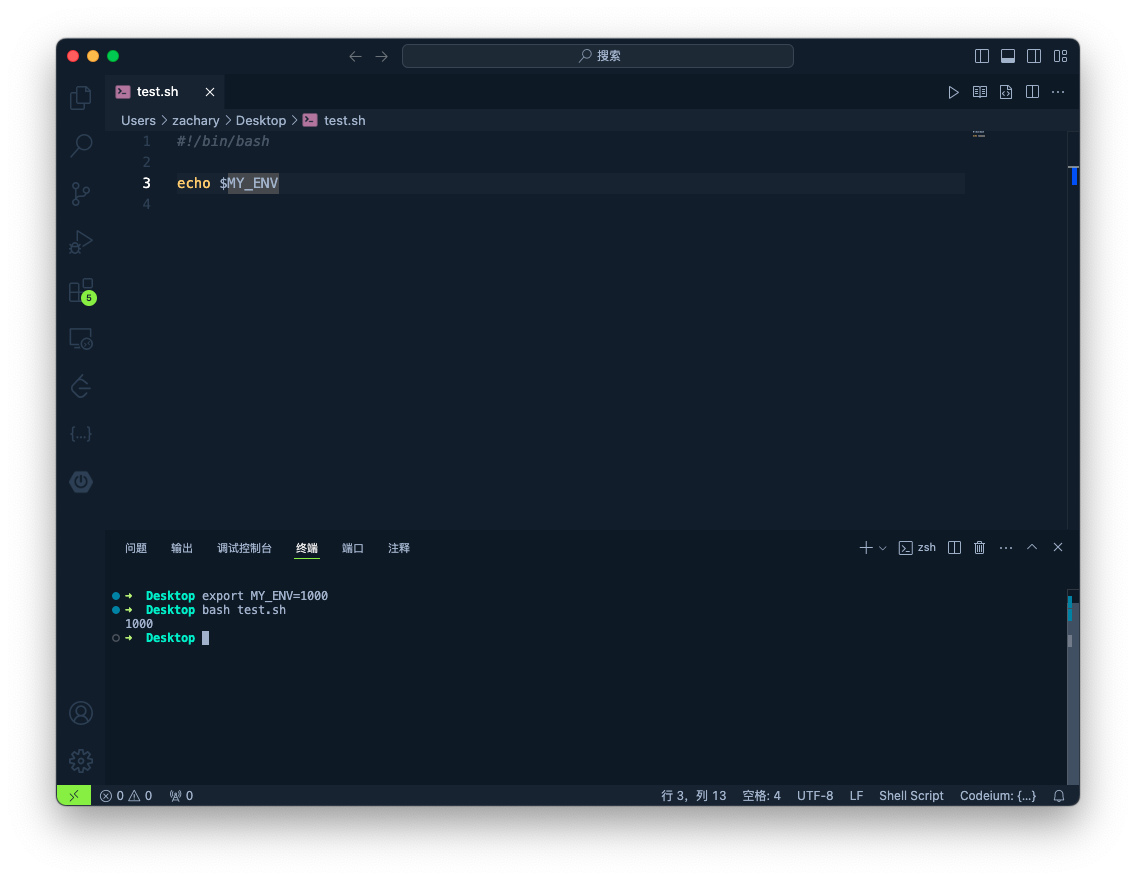
Task: Open terminal panel more actions menu
Action: pos(1006,548)
